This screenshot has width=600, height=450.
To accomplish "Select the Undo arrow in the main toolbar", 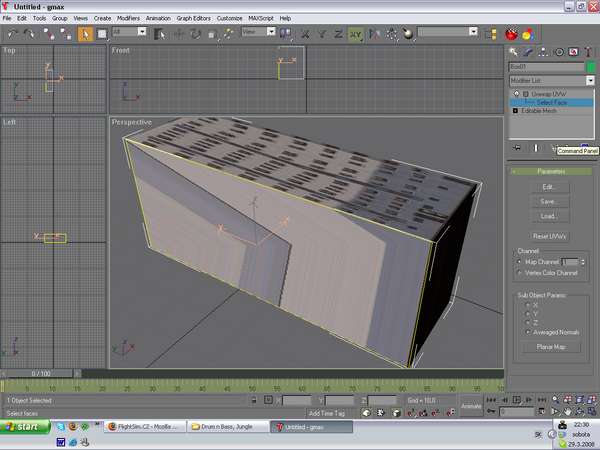I will coord(12,32).
